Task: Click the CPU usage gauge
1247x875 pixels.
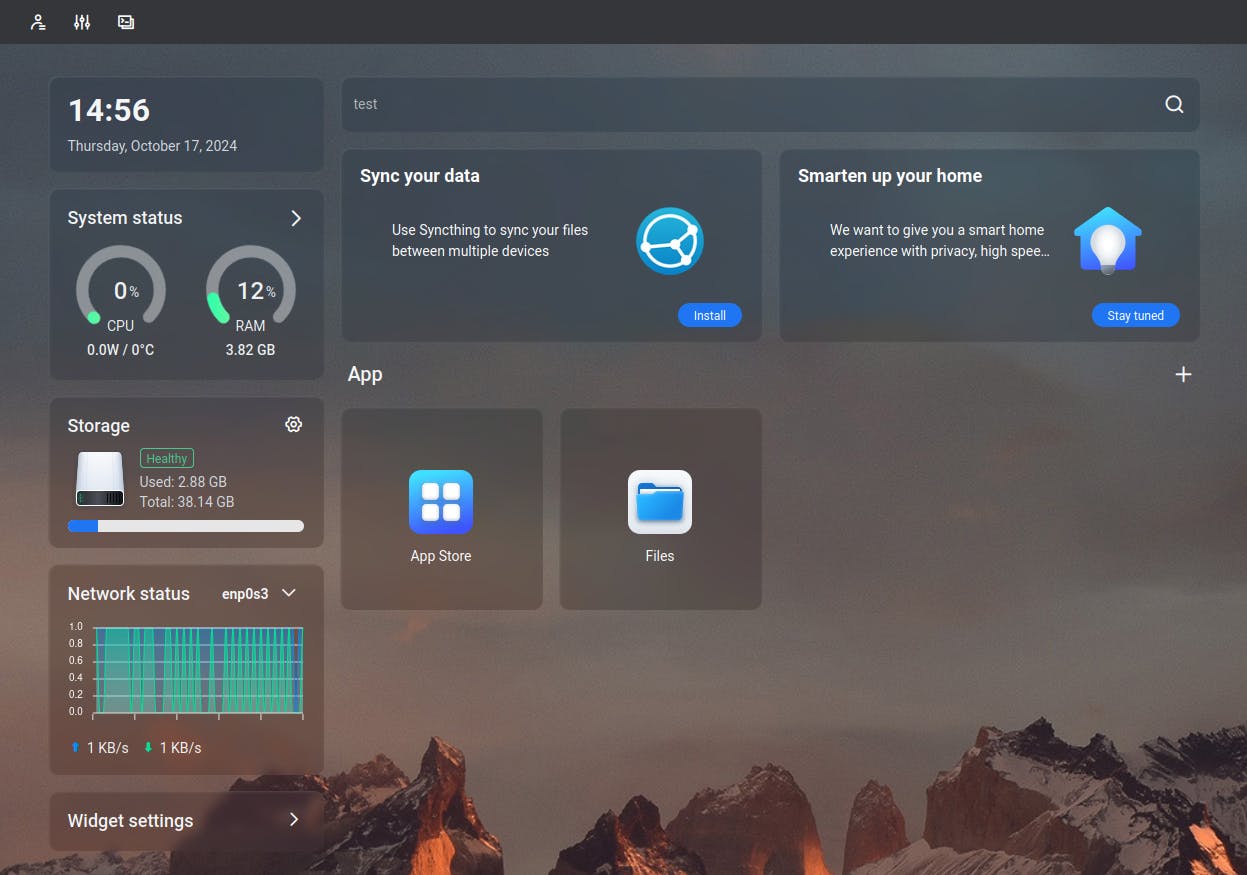Action: point(121,290)
